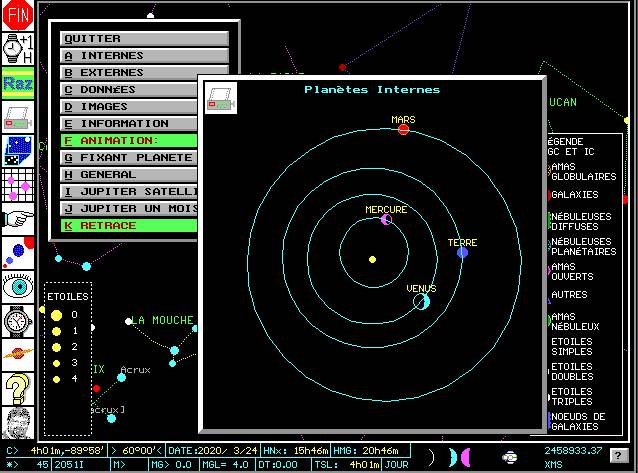Click the red Mars planet dot
This screenshot has height=473, width=638.
403,129
